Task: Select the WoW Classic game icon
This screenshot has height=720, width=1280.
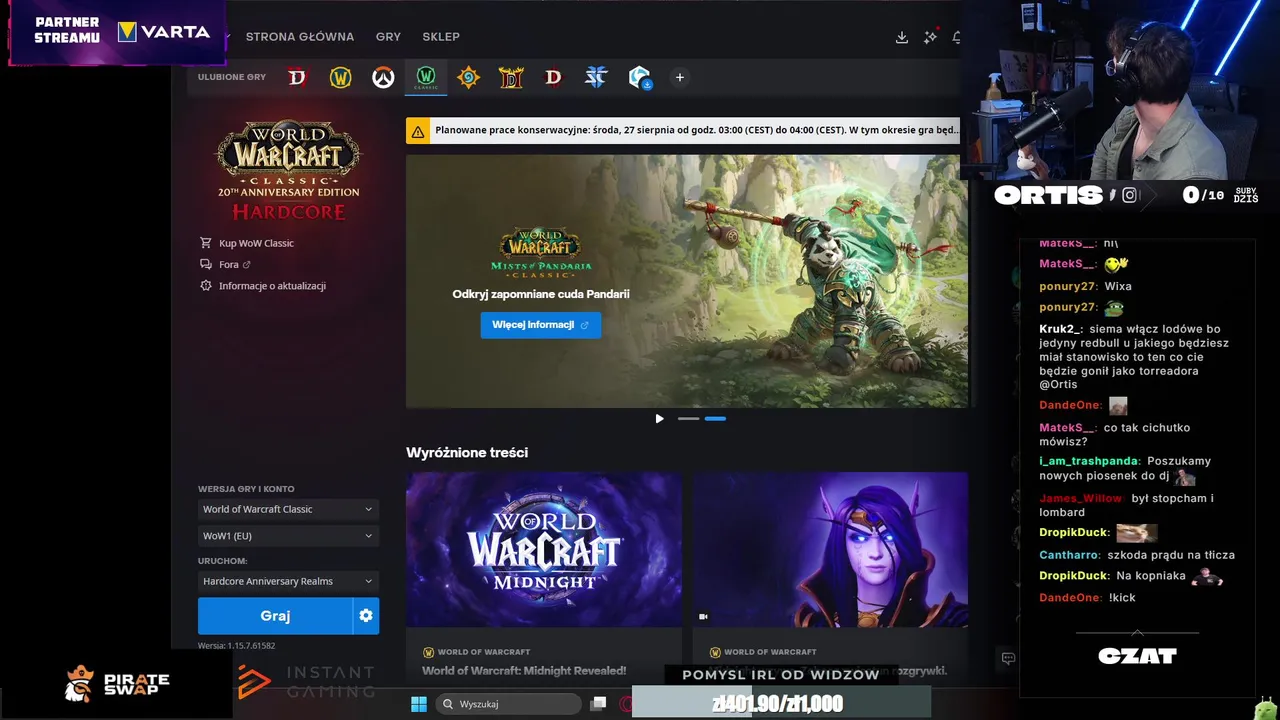Action: click(x=426, y=77)
